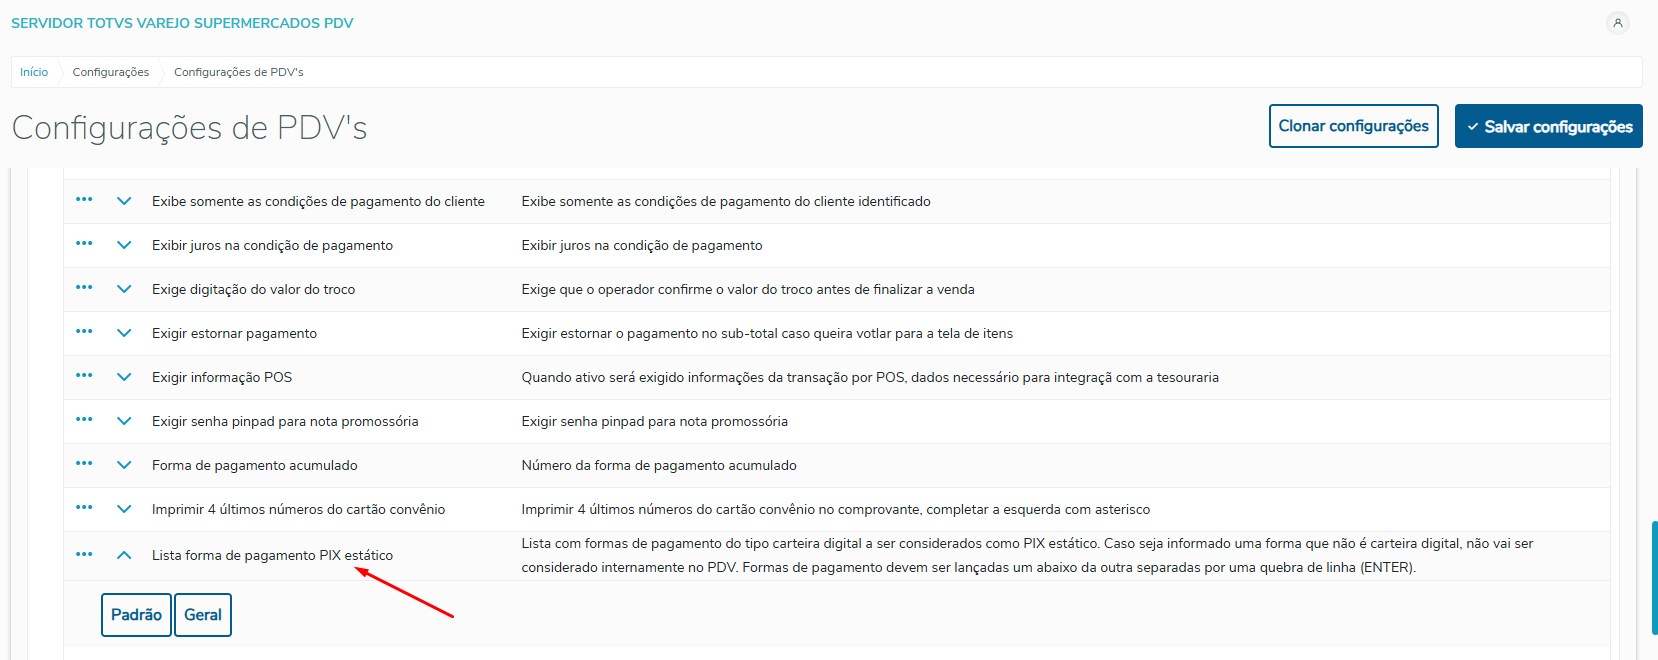
Task: Open three-dot menu for Exigir informação POS
Action: point(84,376)
